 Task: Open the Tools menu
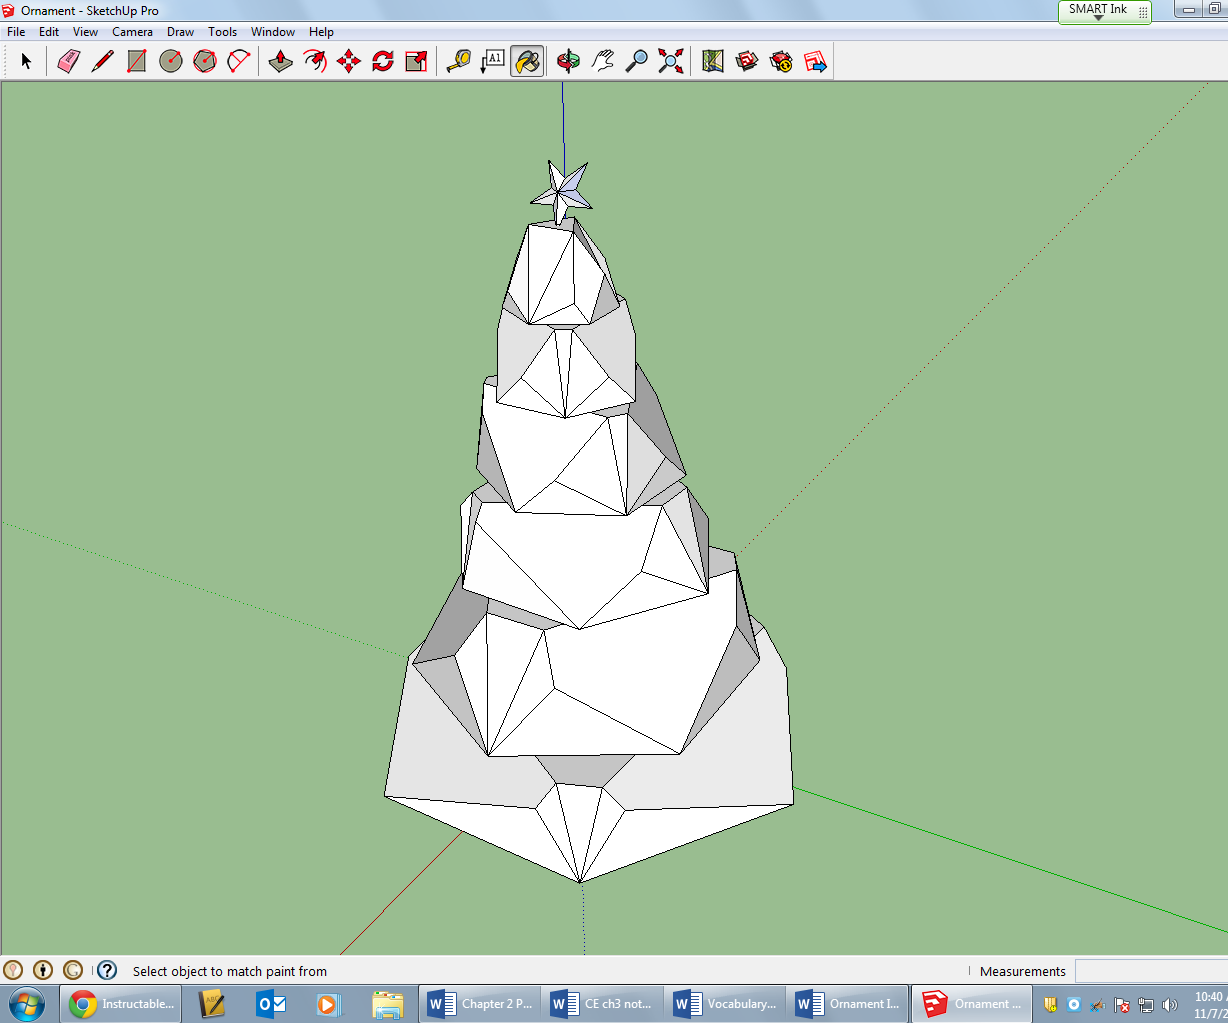point(222,31)
